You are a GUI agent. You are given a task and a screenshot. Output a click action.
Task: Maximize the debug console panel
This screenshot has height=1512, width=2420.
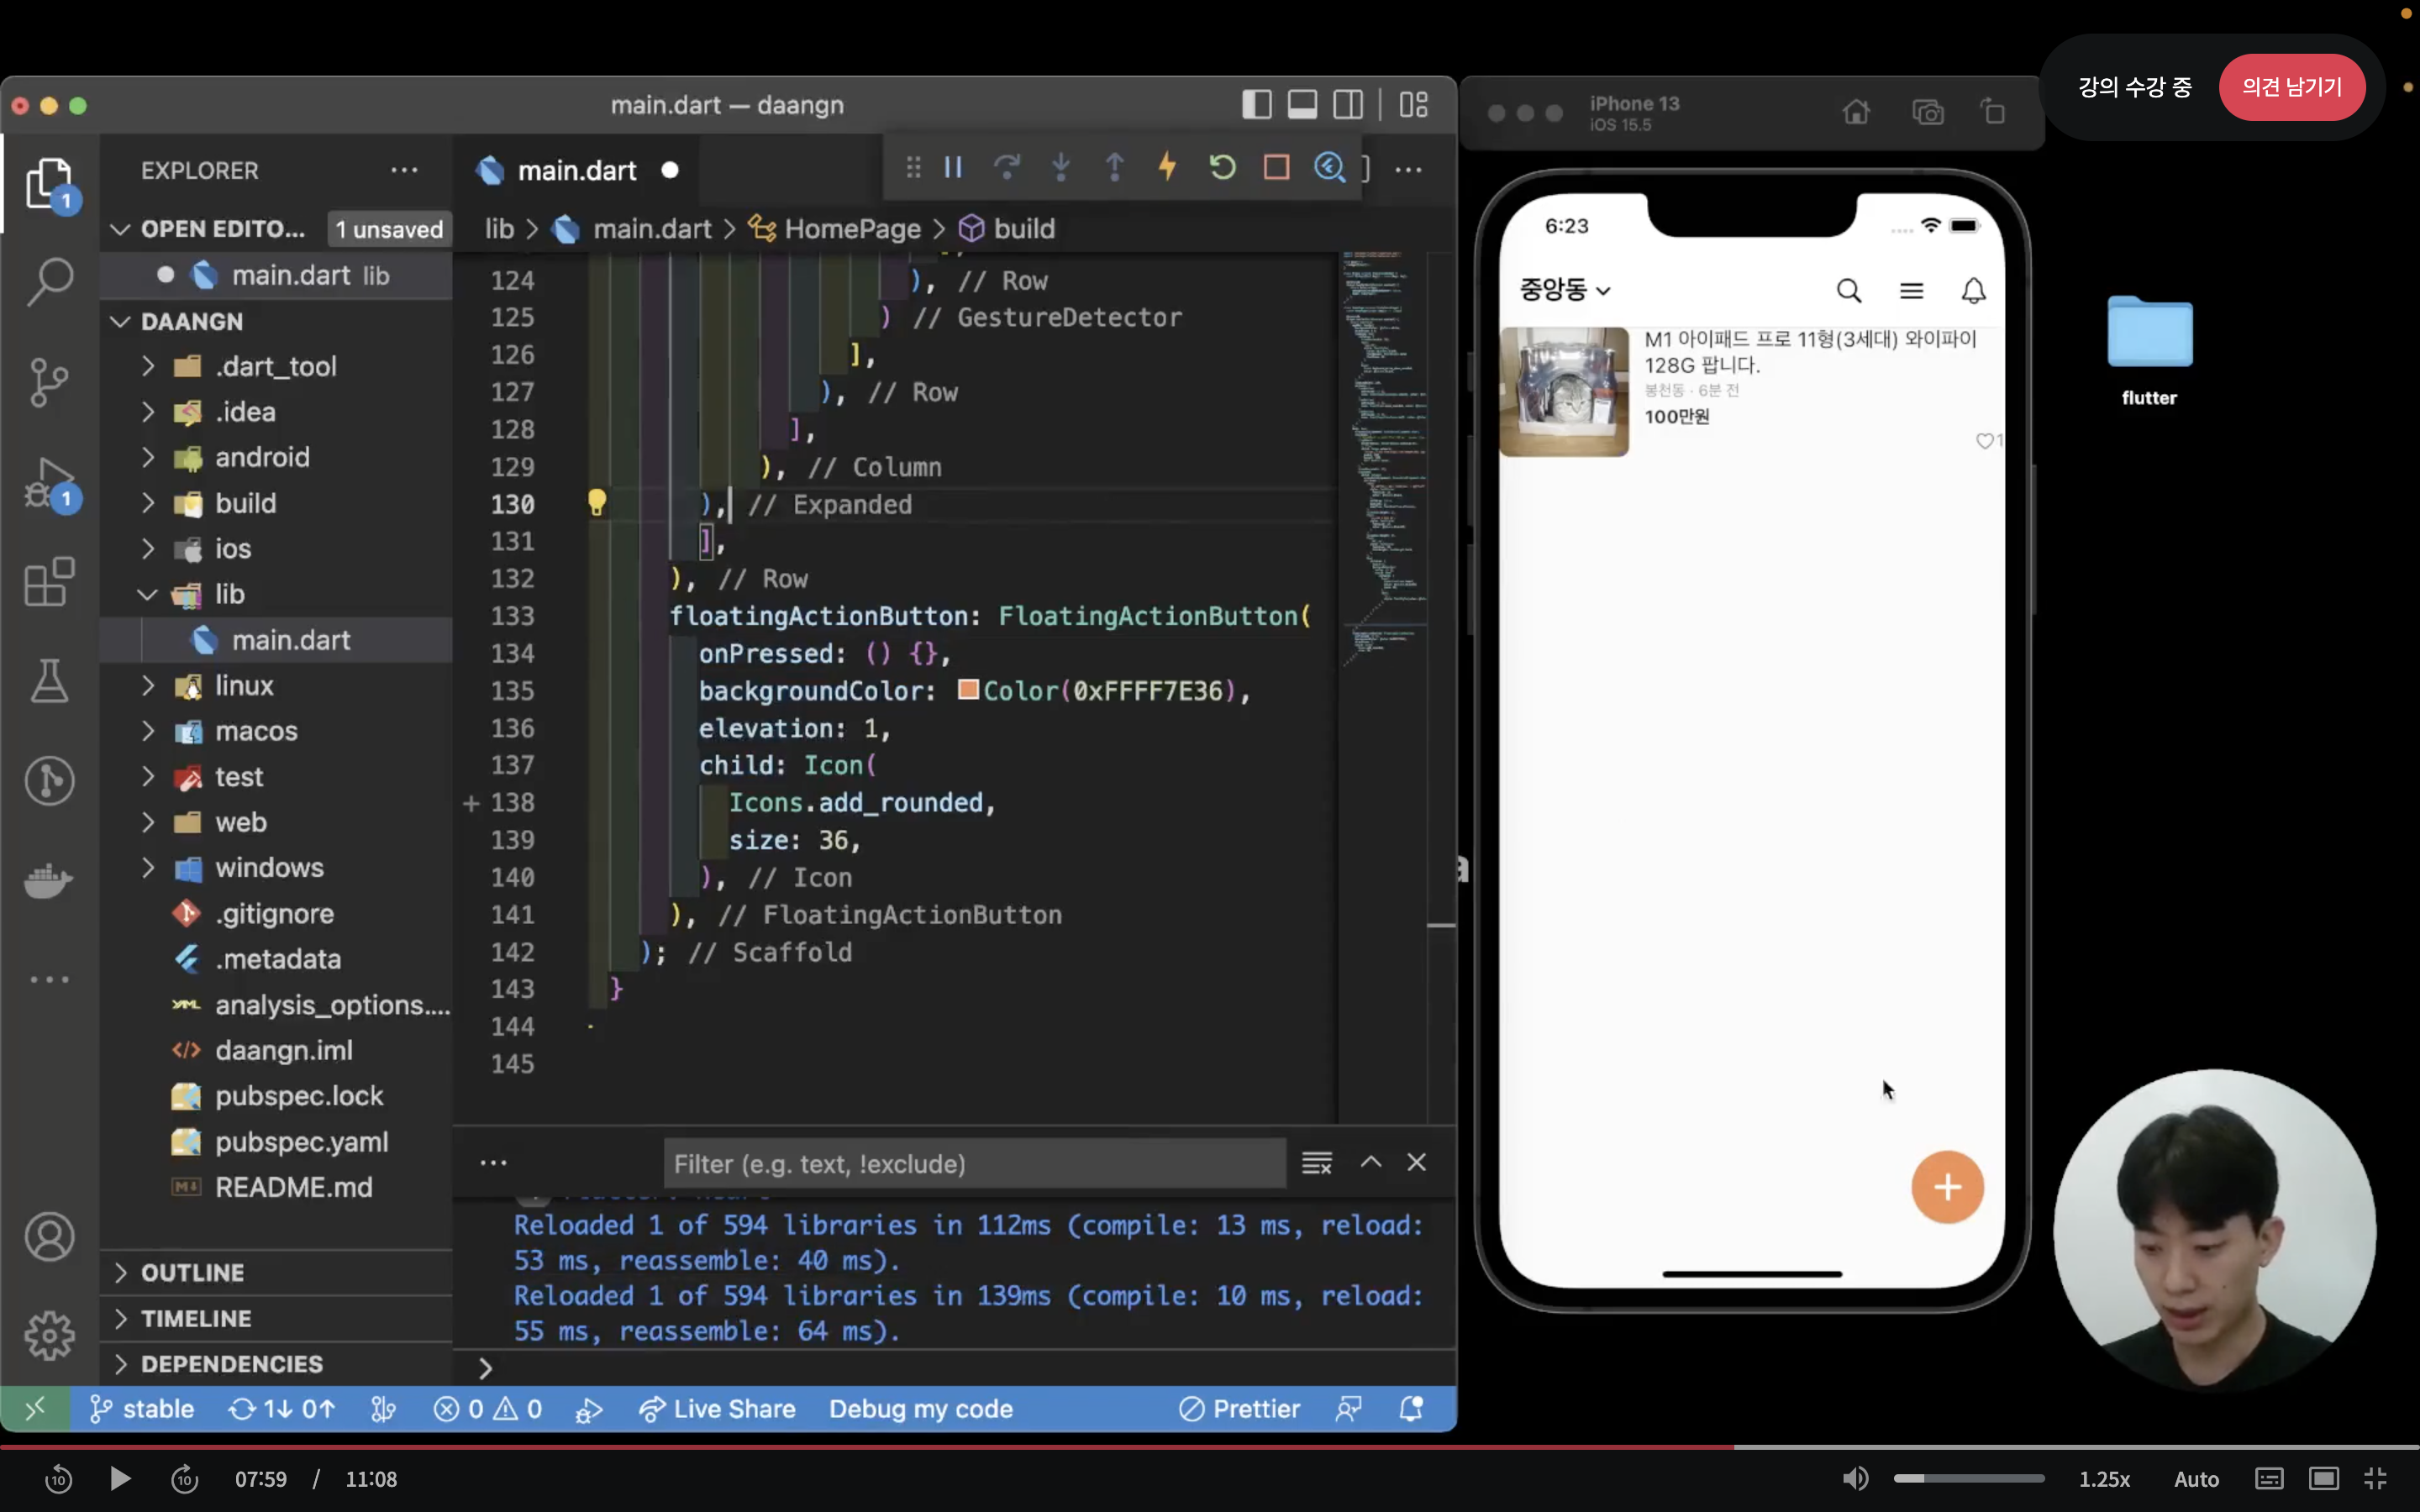(x=1371, y=1162)
